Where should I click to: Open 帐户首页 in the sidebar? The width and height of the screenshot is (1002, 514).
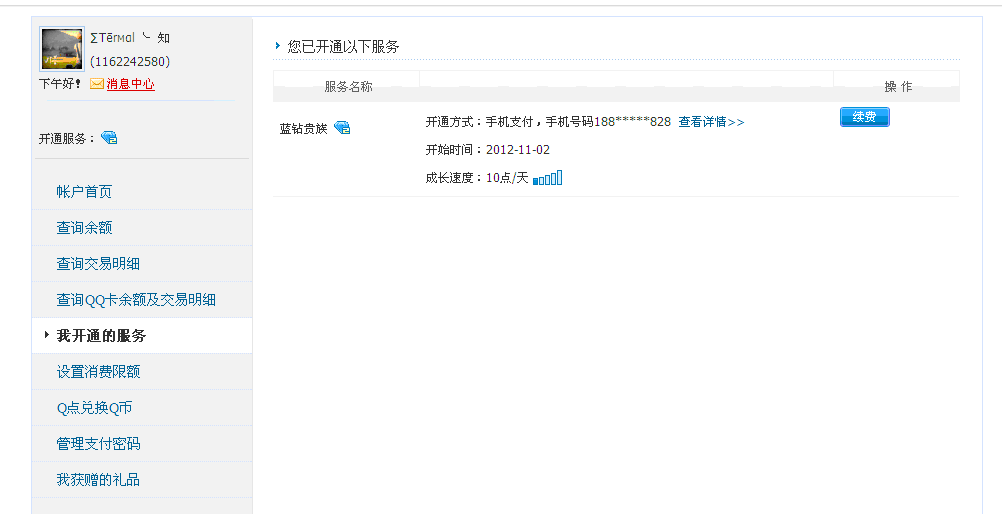click(84, 191)
